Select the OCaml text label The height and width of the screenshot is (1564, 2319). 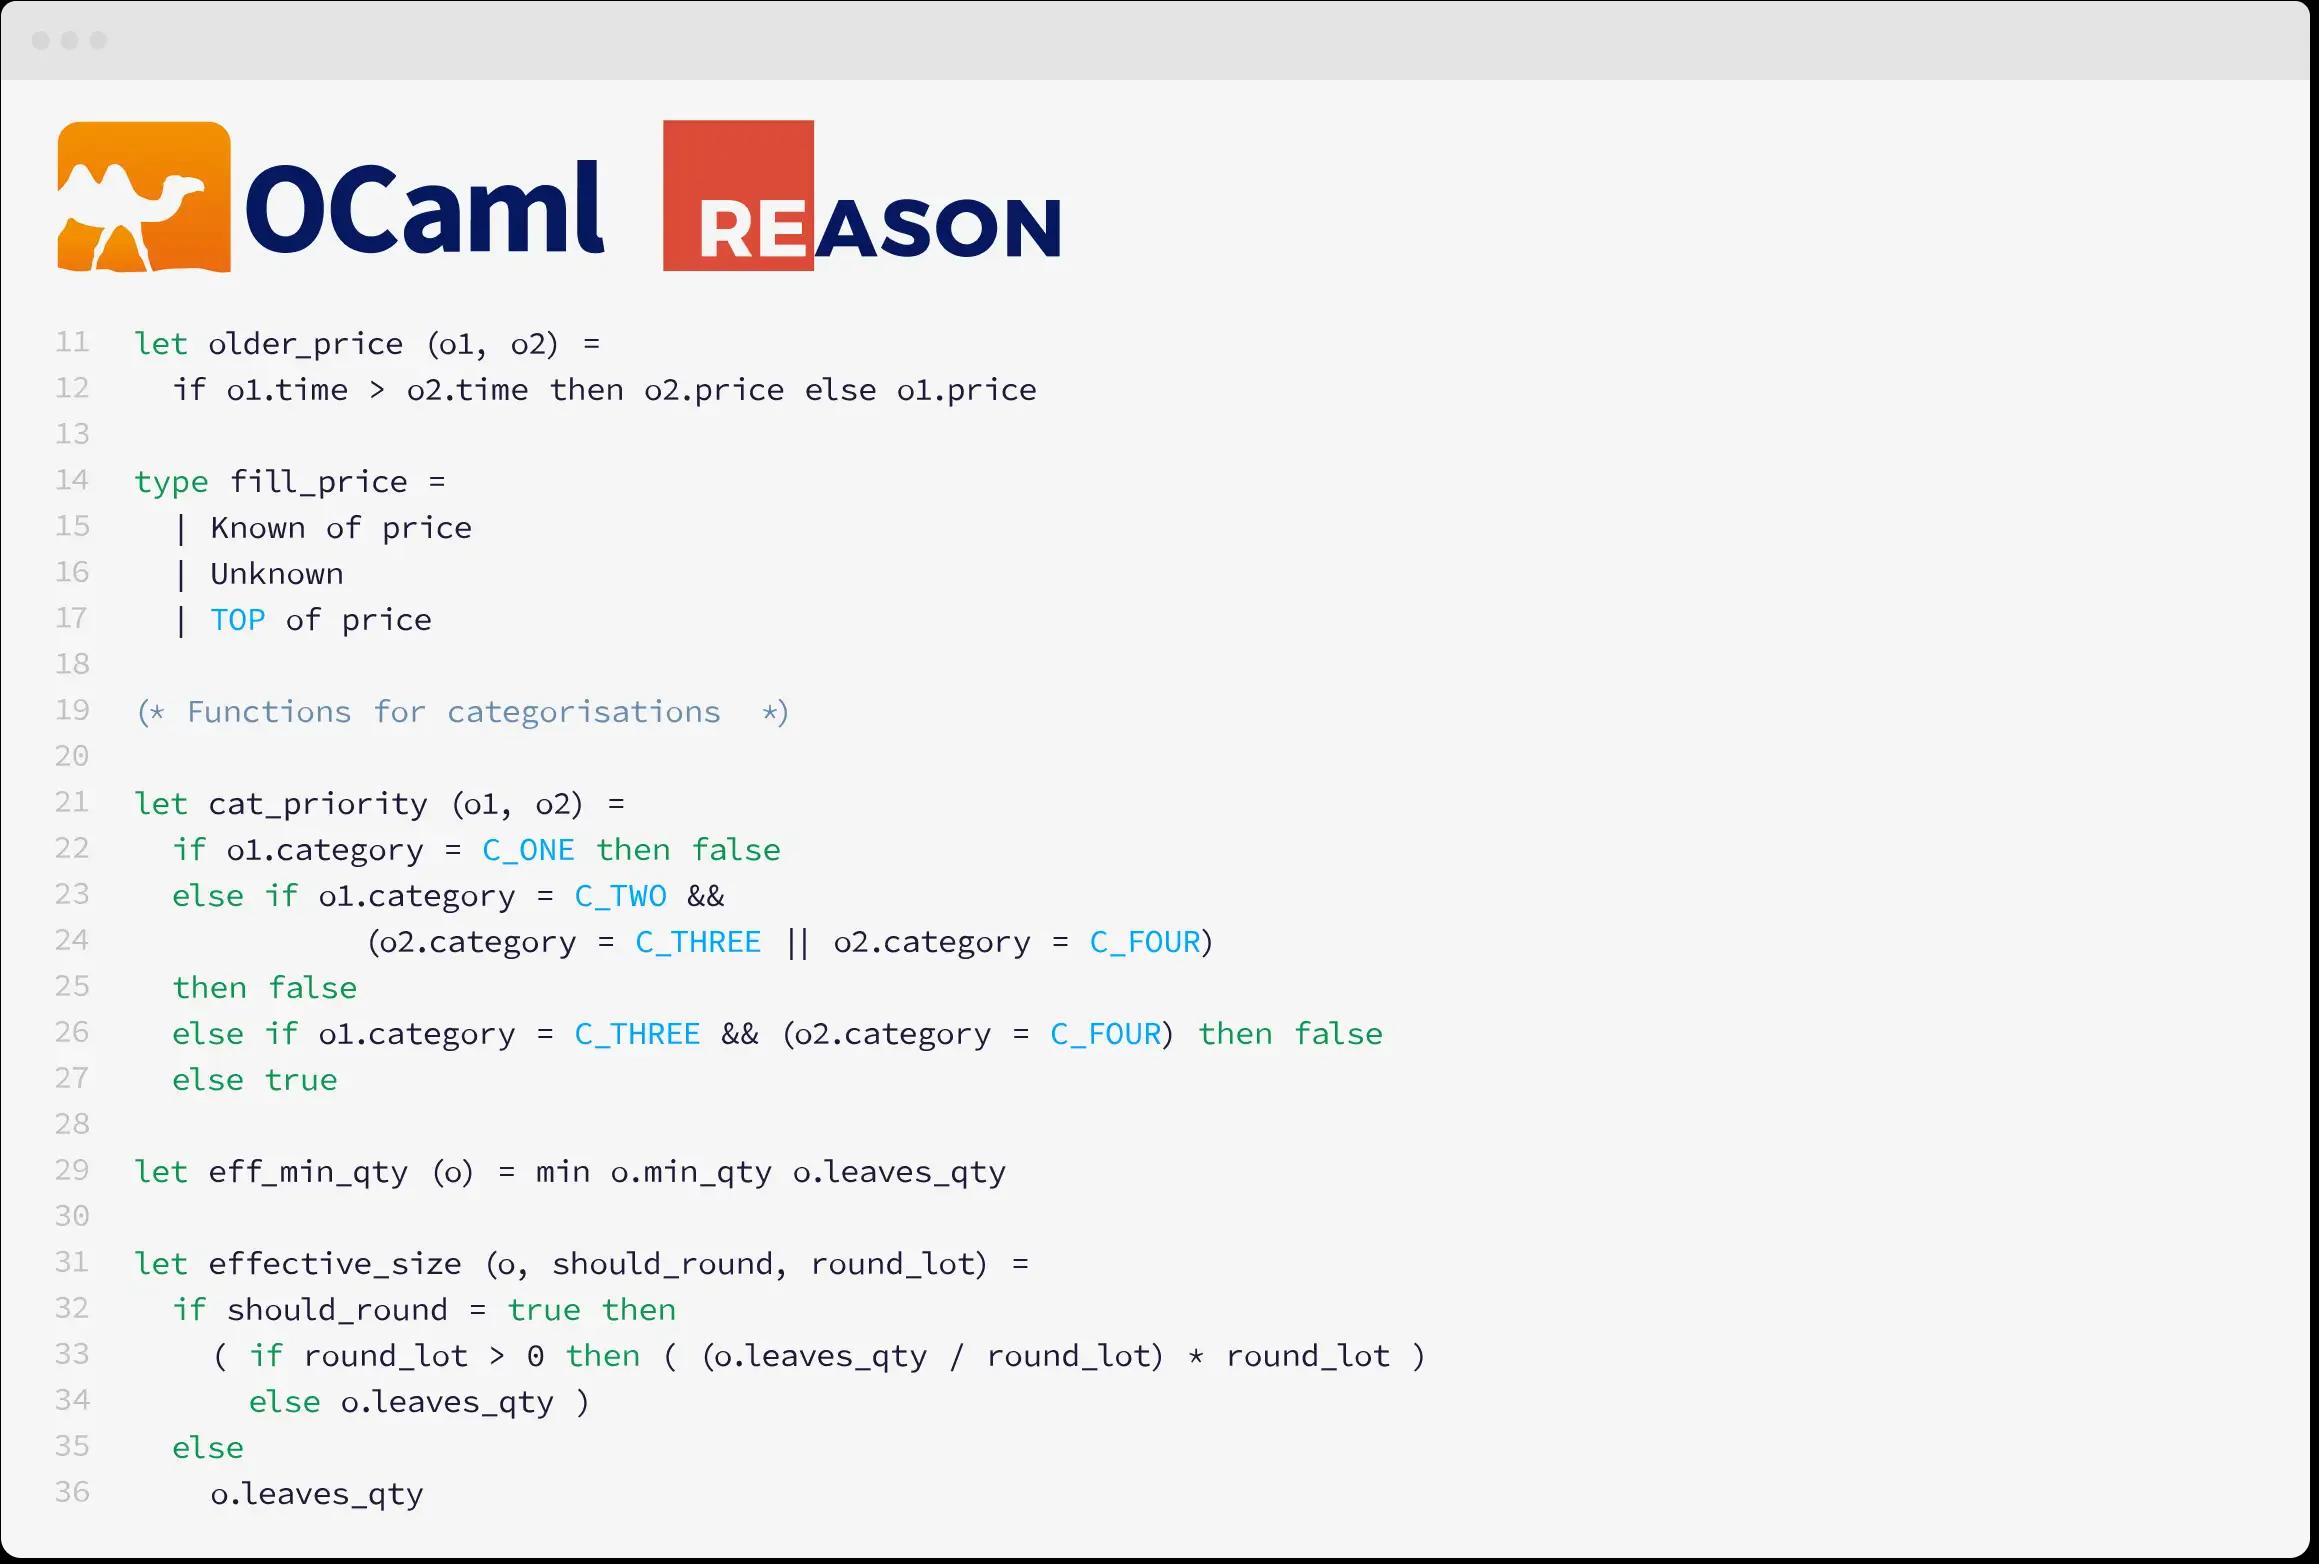point(424,197)
